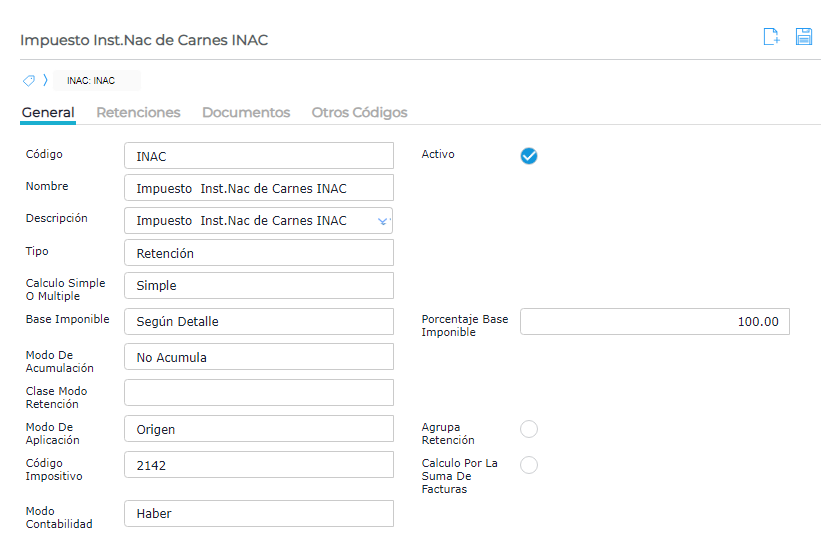
Task: Select the Modo Contabilidad Haber field
Action: point(259,513)
